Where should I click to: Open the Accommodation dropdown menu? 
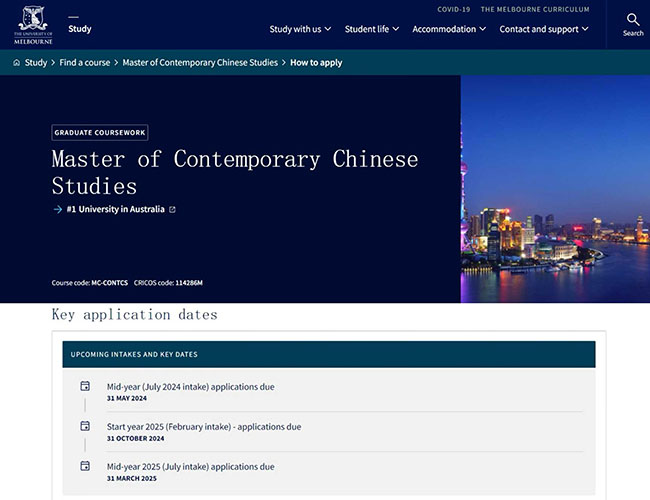click(x=449, y=29)
